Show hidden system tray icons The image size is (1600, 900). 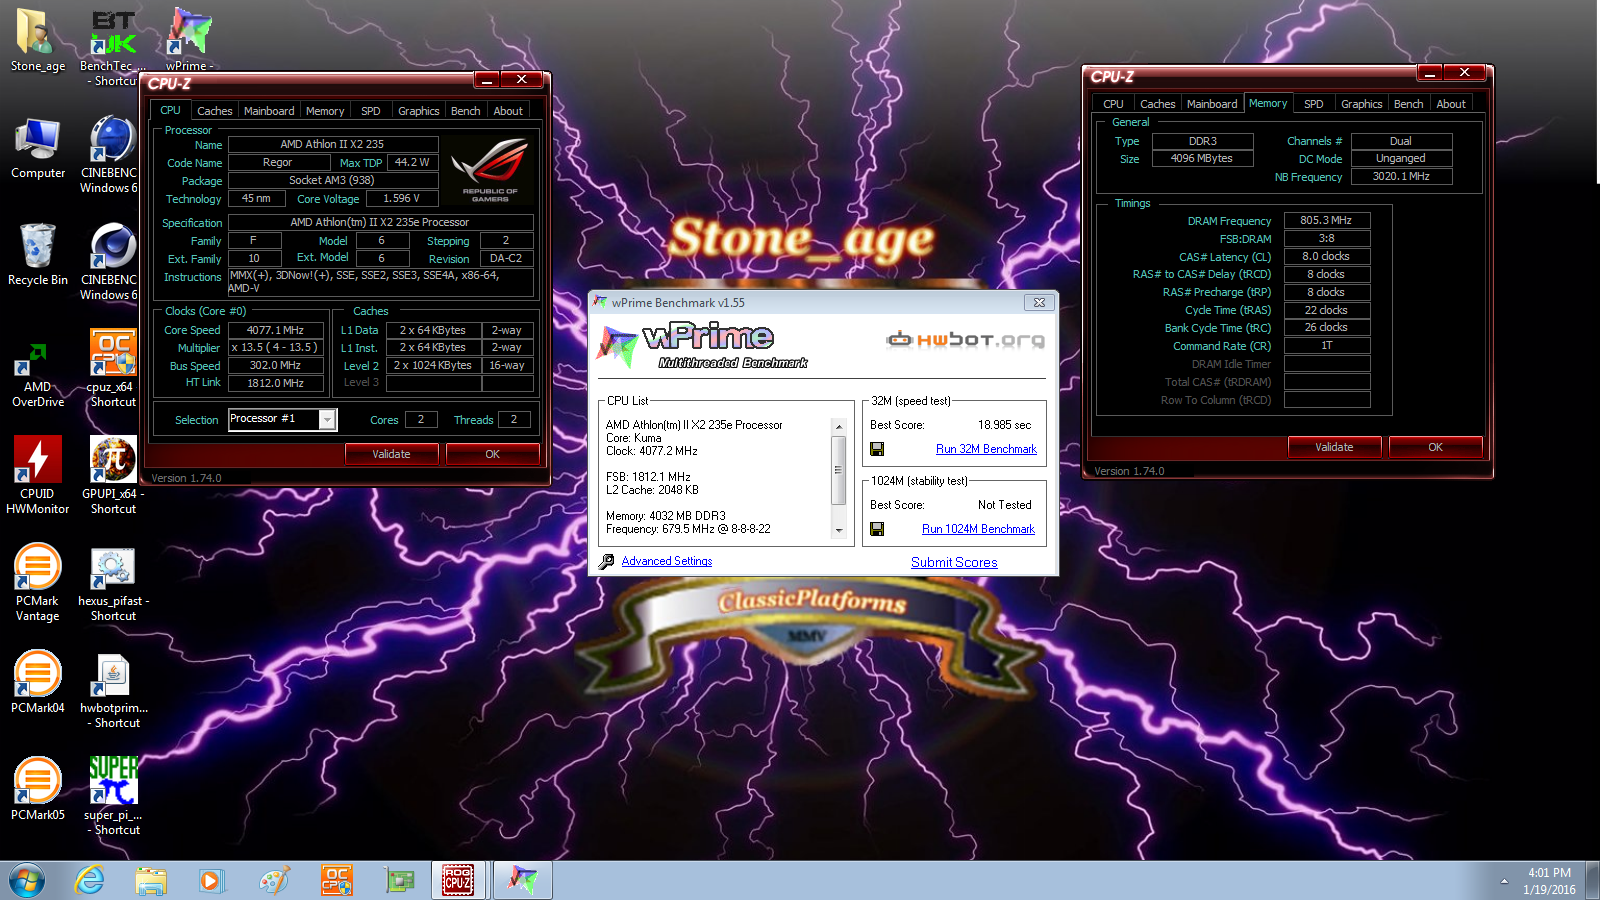(1504, 881)
